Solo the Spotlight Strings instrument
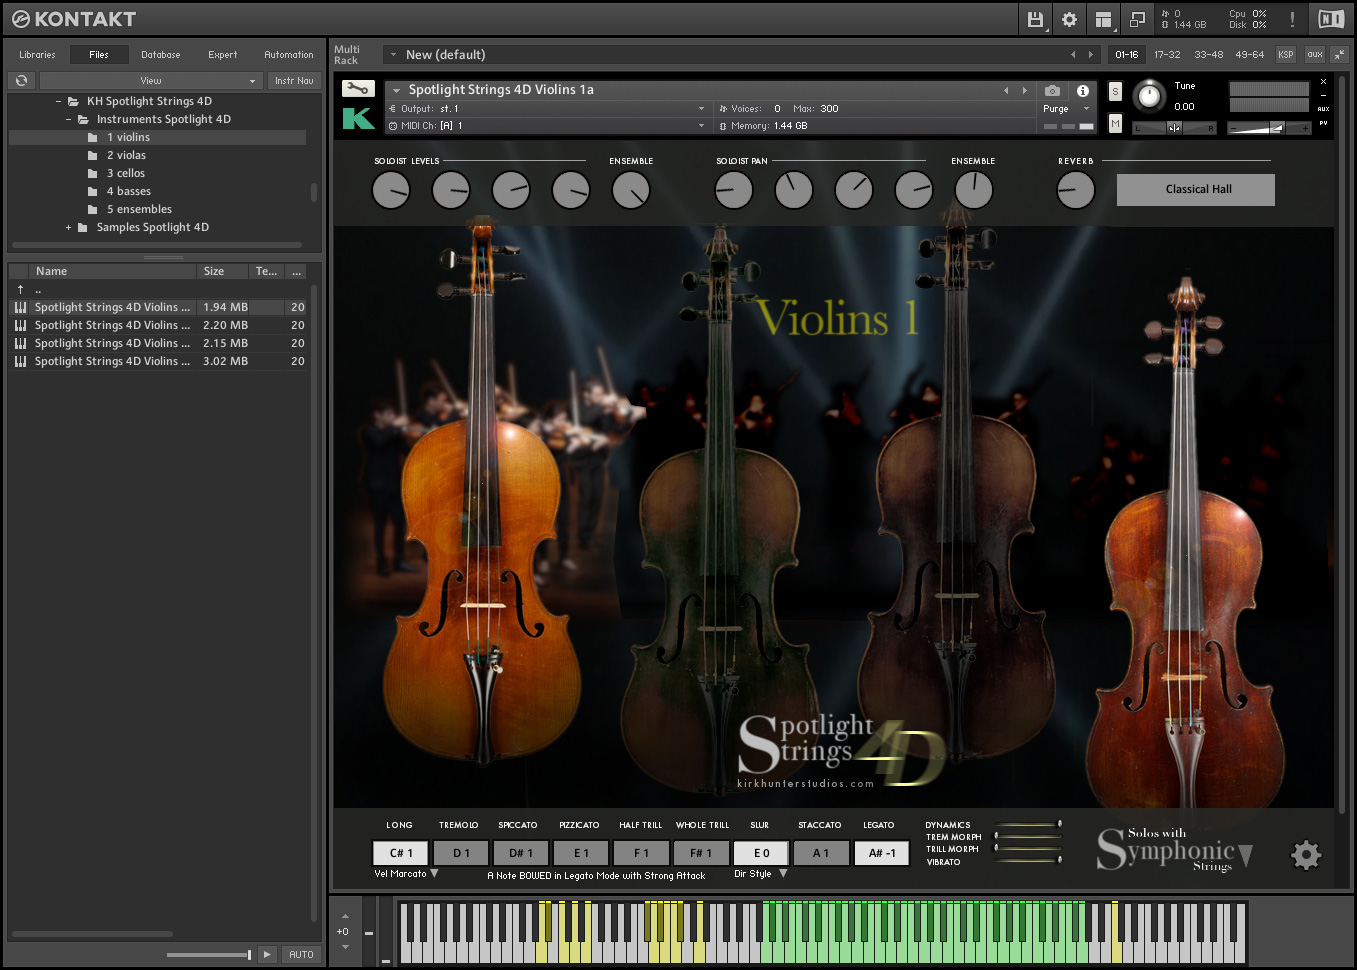Screen dimensions: 1357x970 1115,92
